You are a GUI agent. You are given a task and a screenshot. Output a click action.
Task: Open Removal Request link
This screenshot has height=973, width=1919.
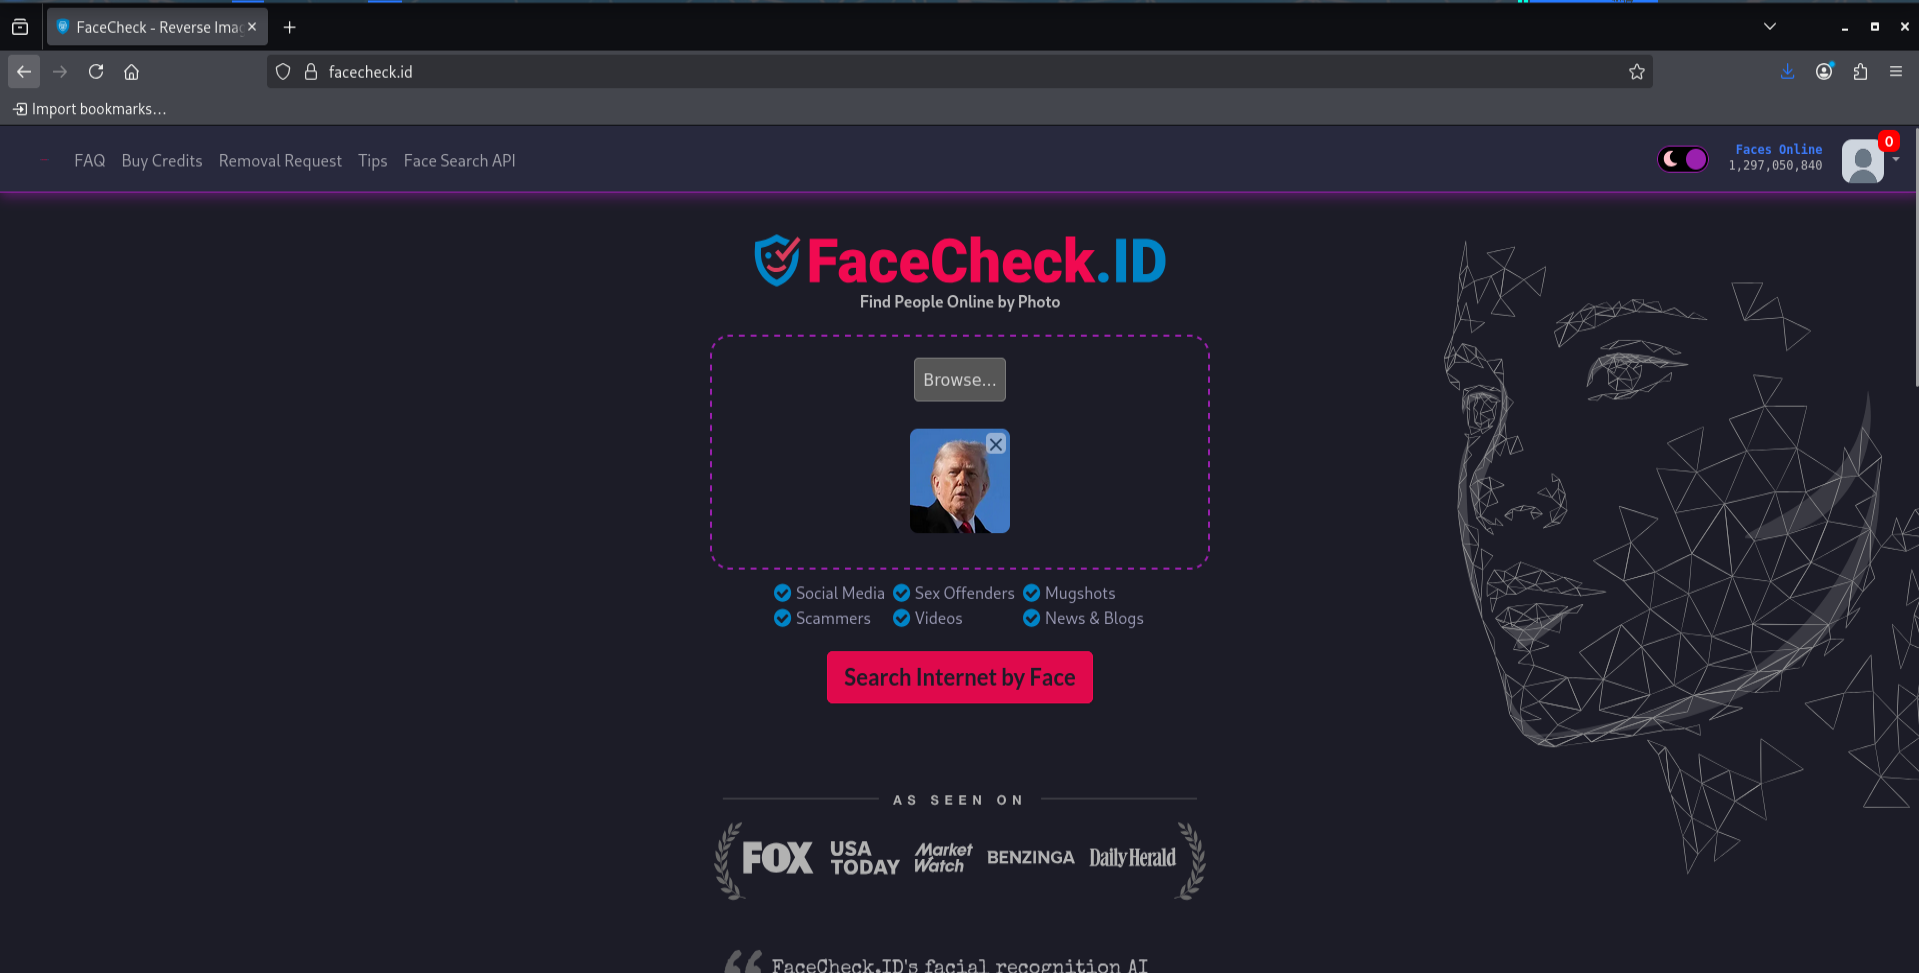[x=280, y=160]
